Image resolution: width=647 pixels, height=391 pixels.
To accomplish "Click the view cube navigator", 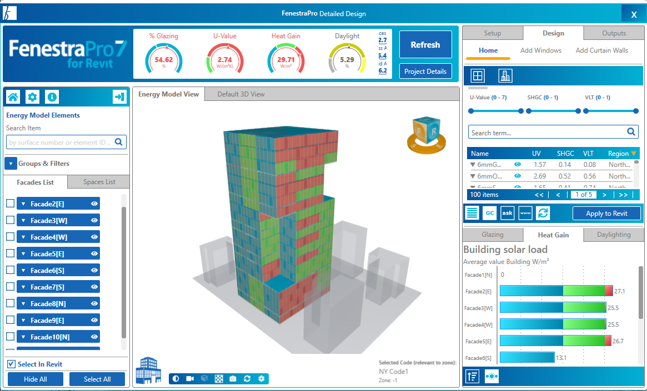I will (426, 135).
